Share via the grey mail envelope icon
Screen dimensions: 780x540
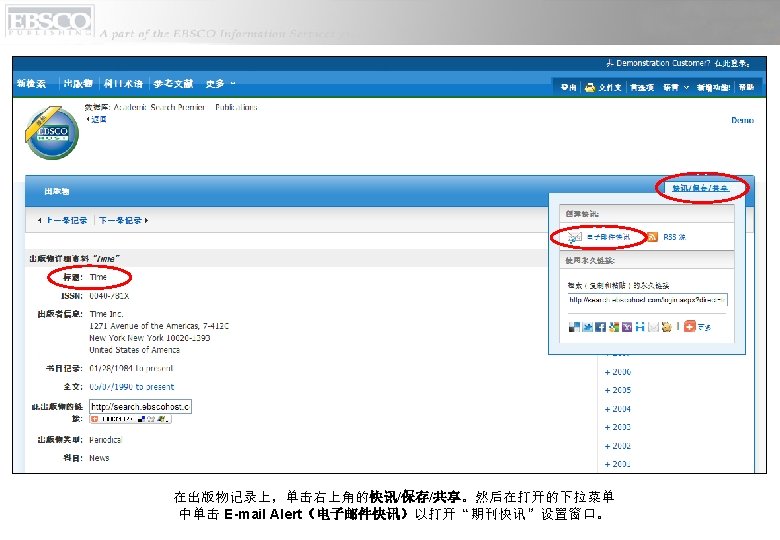(653, 327)
